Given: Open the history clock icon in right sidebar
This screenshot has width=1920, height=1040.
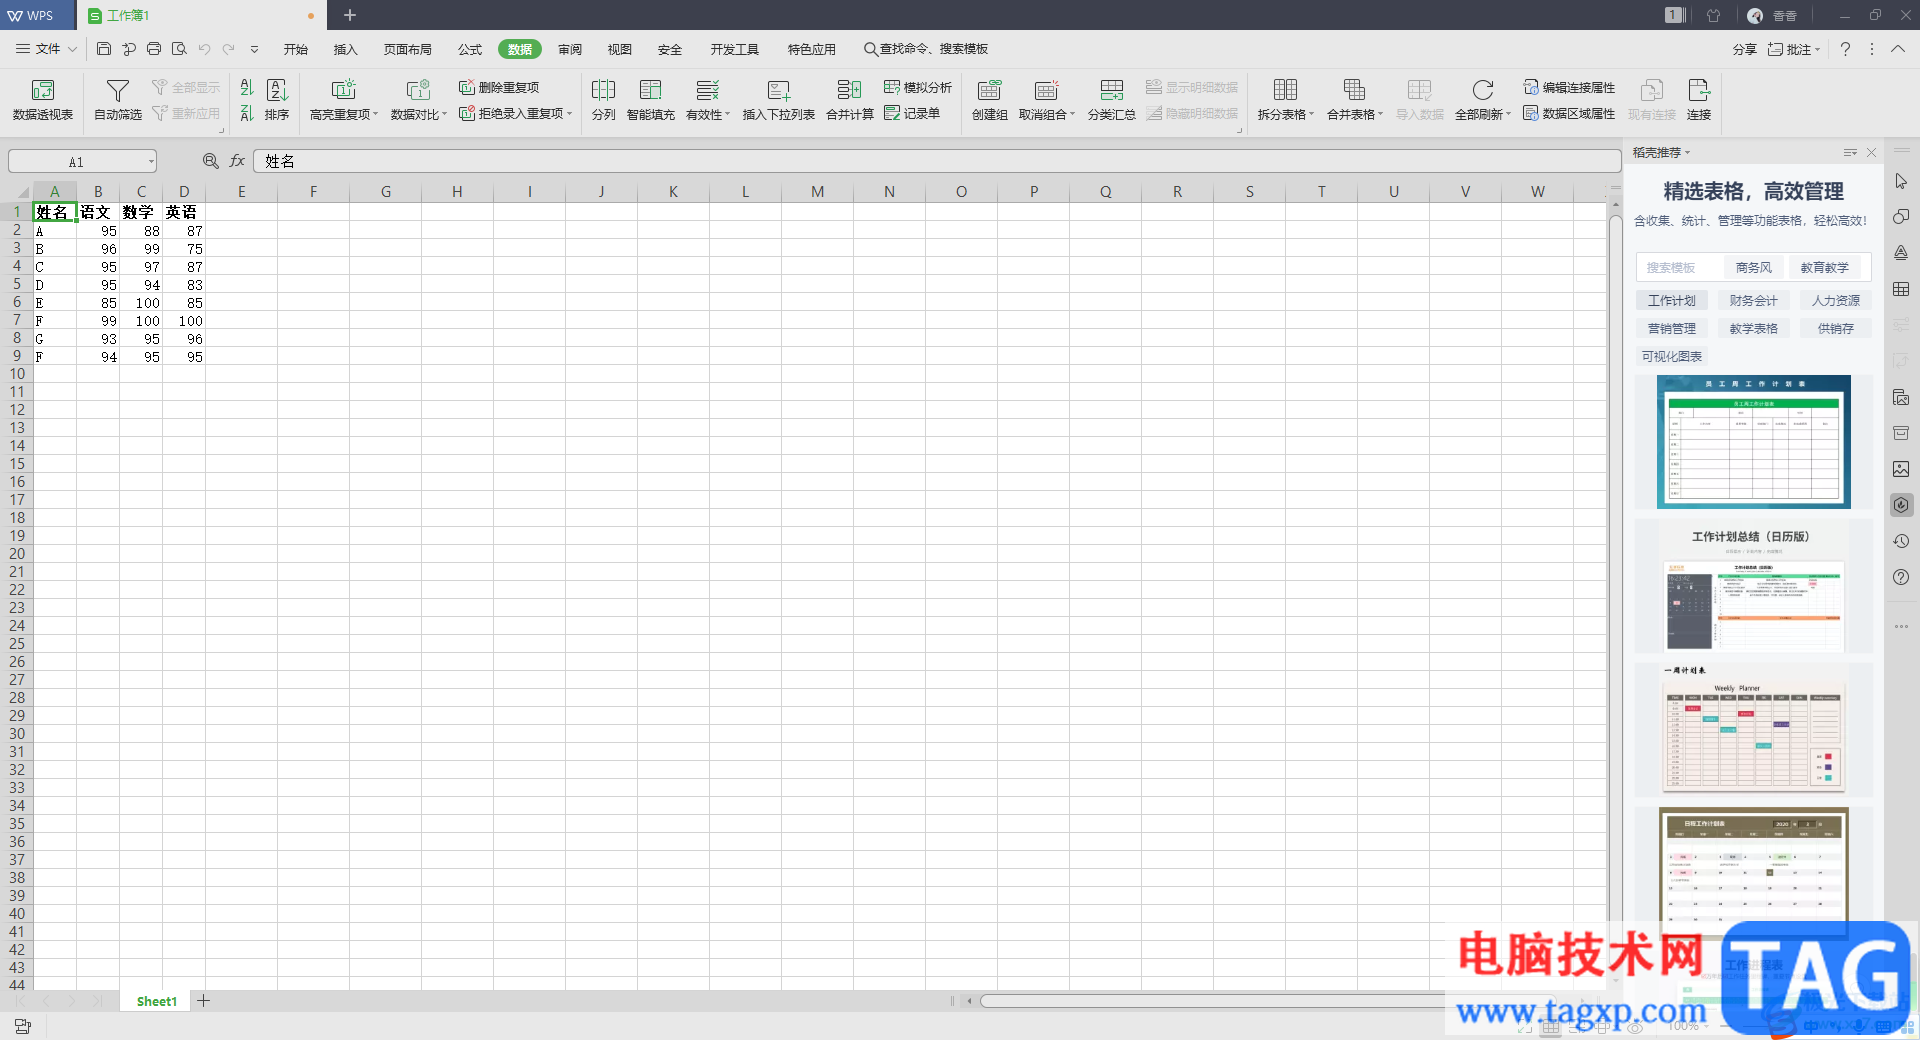Looking at the screenshot, I should pyautogui.click(x=1901, y=541).
